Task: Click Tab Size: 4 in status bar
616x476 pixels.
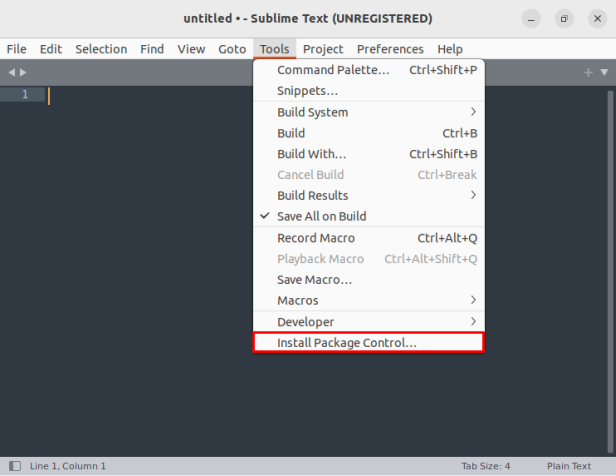Action: (486, 466)
